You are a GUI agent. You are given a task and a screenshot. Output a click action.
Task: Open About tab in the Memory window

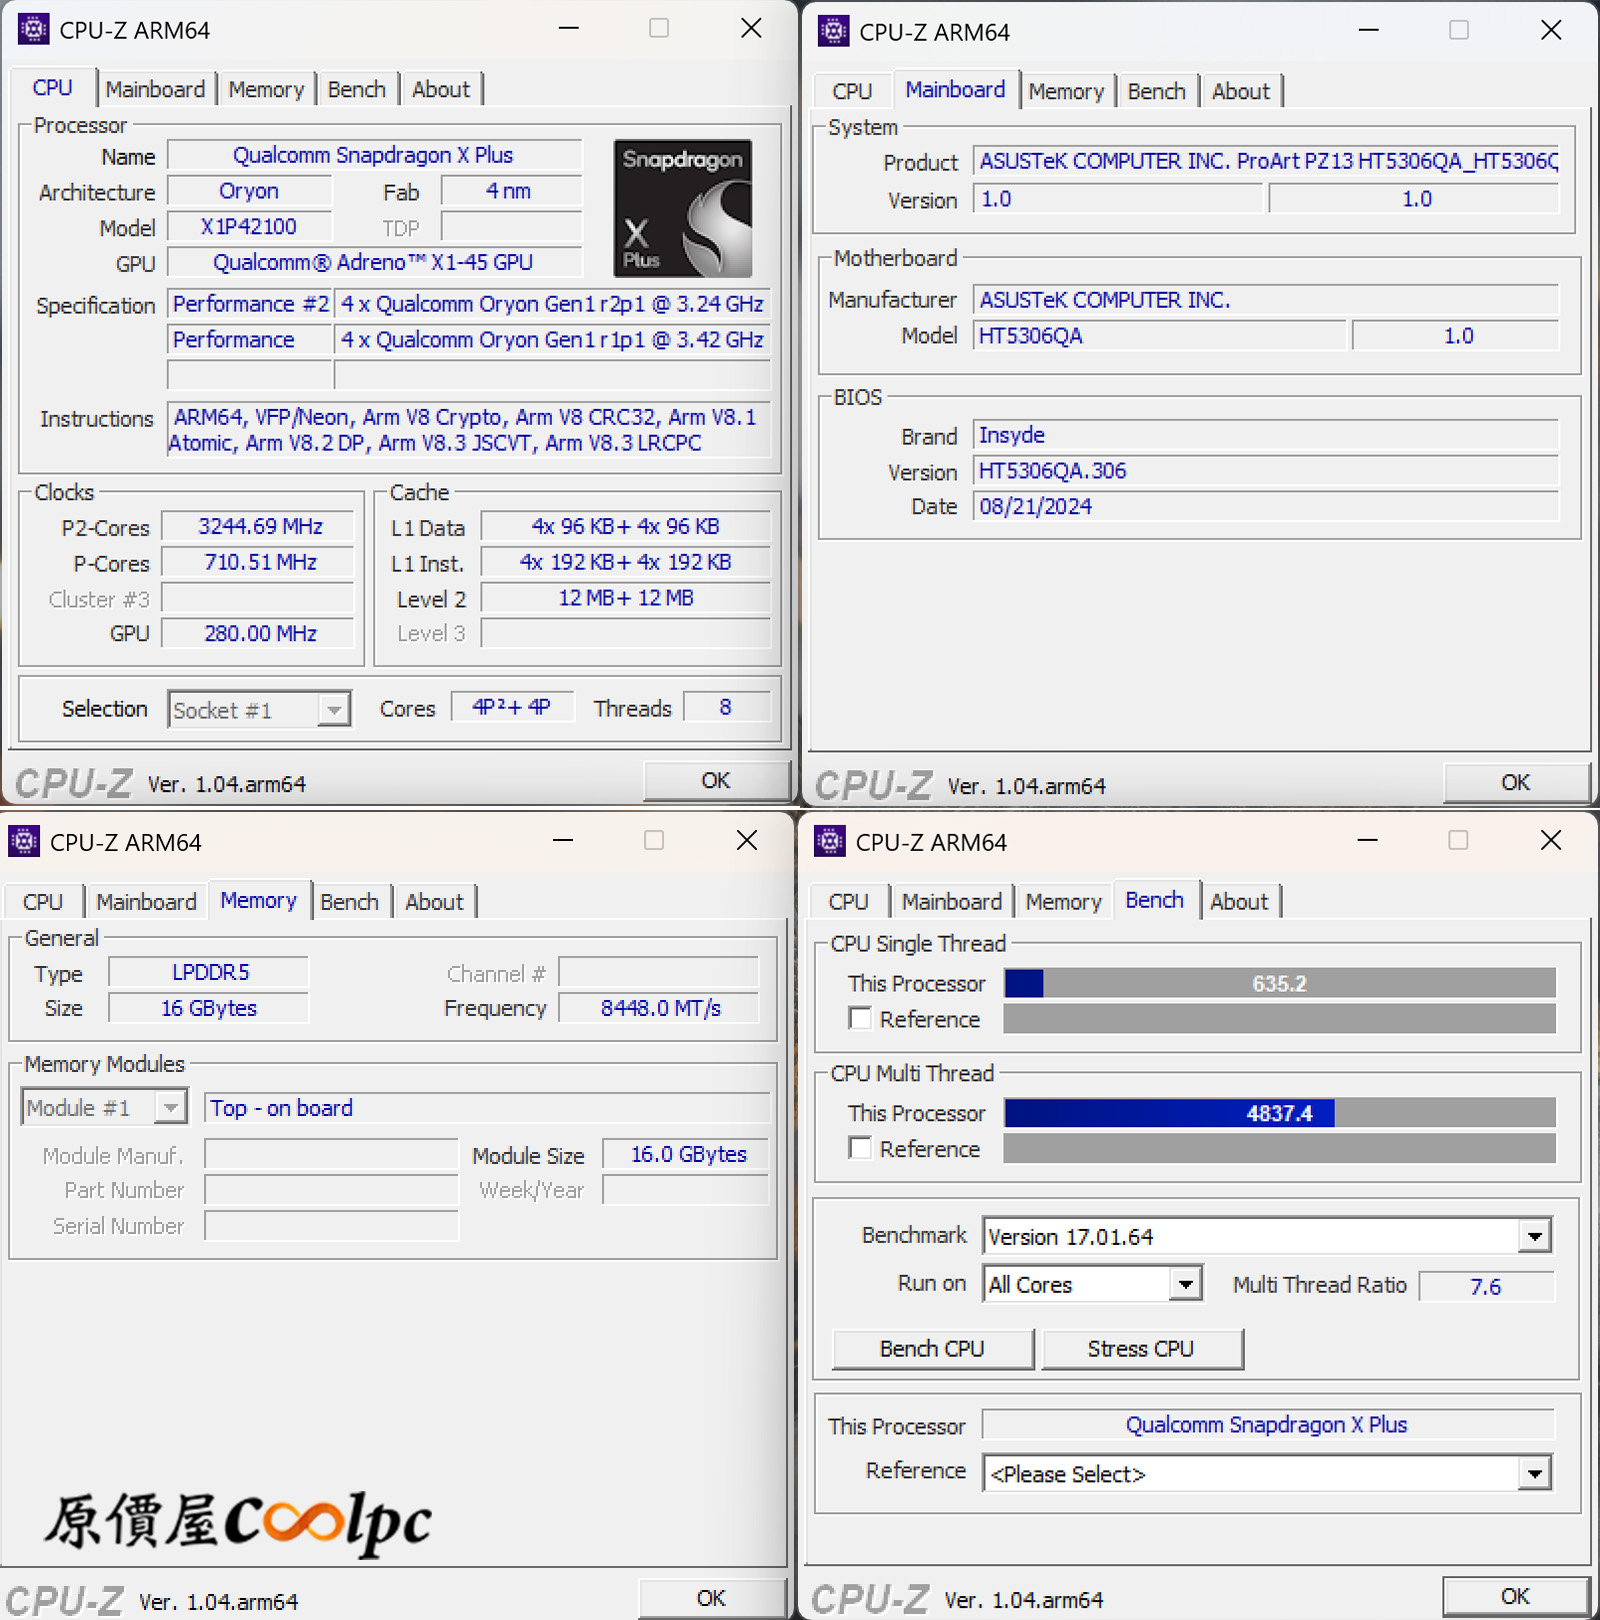(x=434, y=901)
